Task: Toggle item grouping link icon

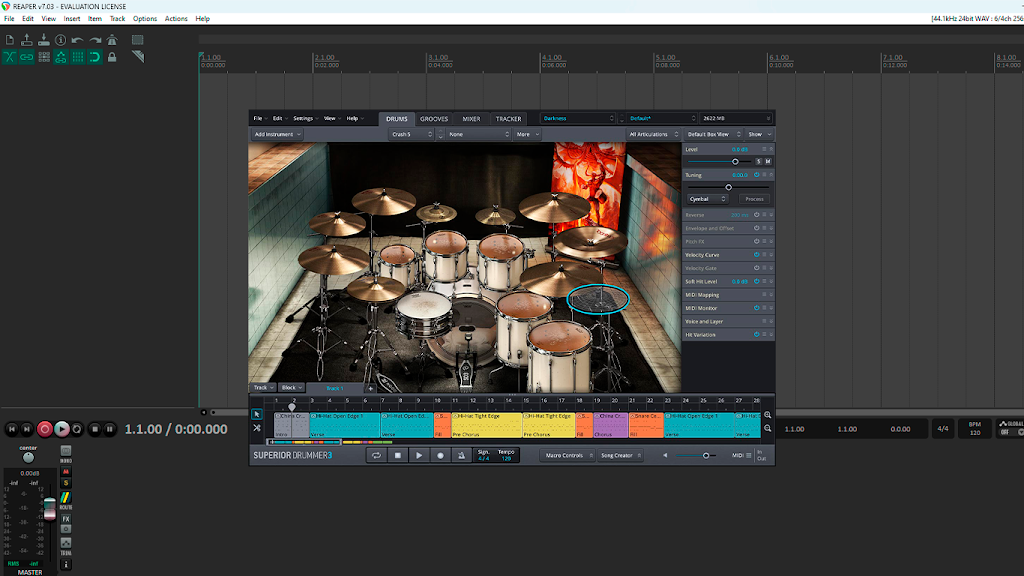Action: [x=27, y=57]
